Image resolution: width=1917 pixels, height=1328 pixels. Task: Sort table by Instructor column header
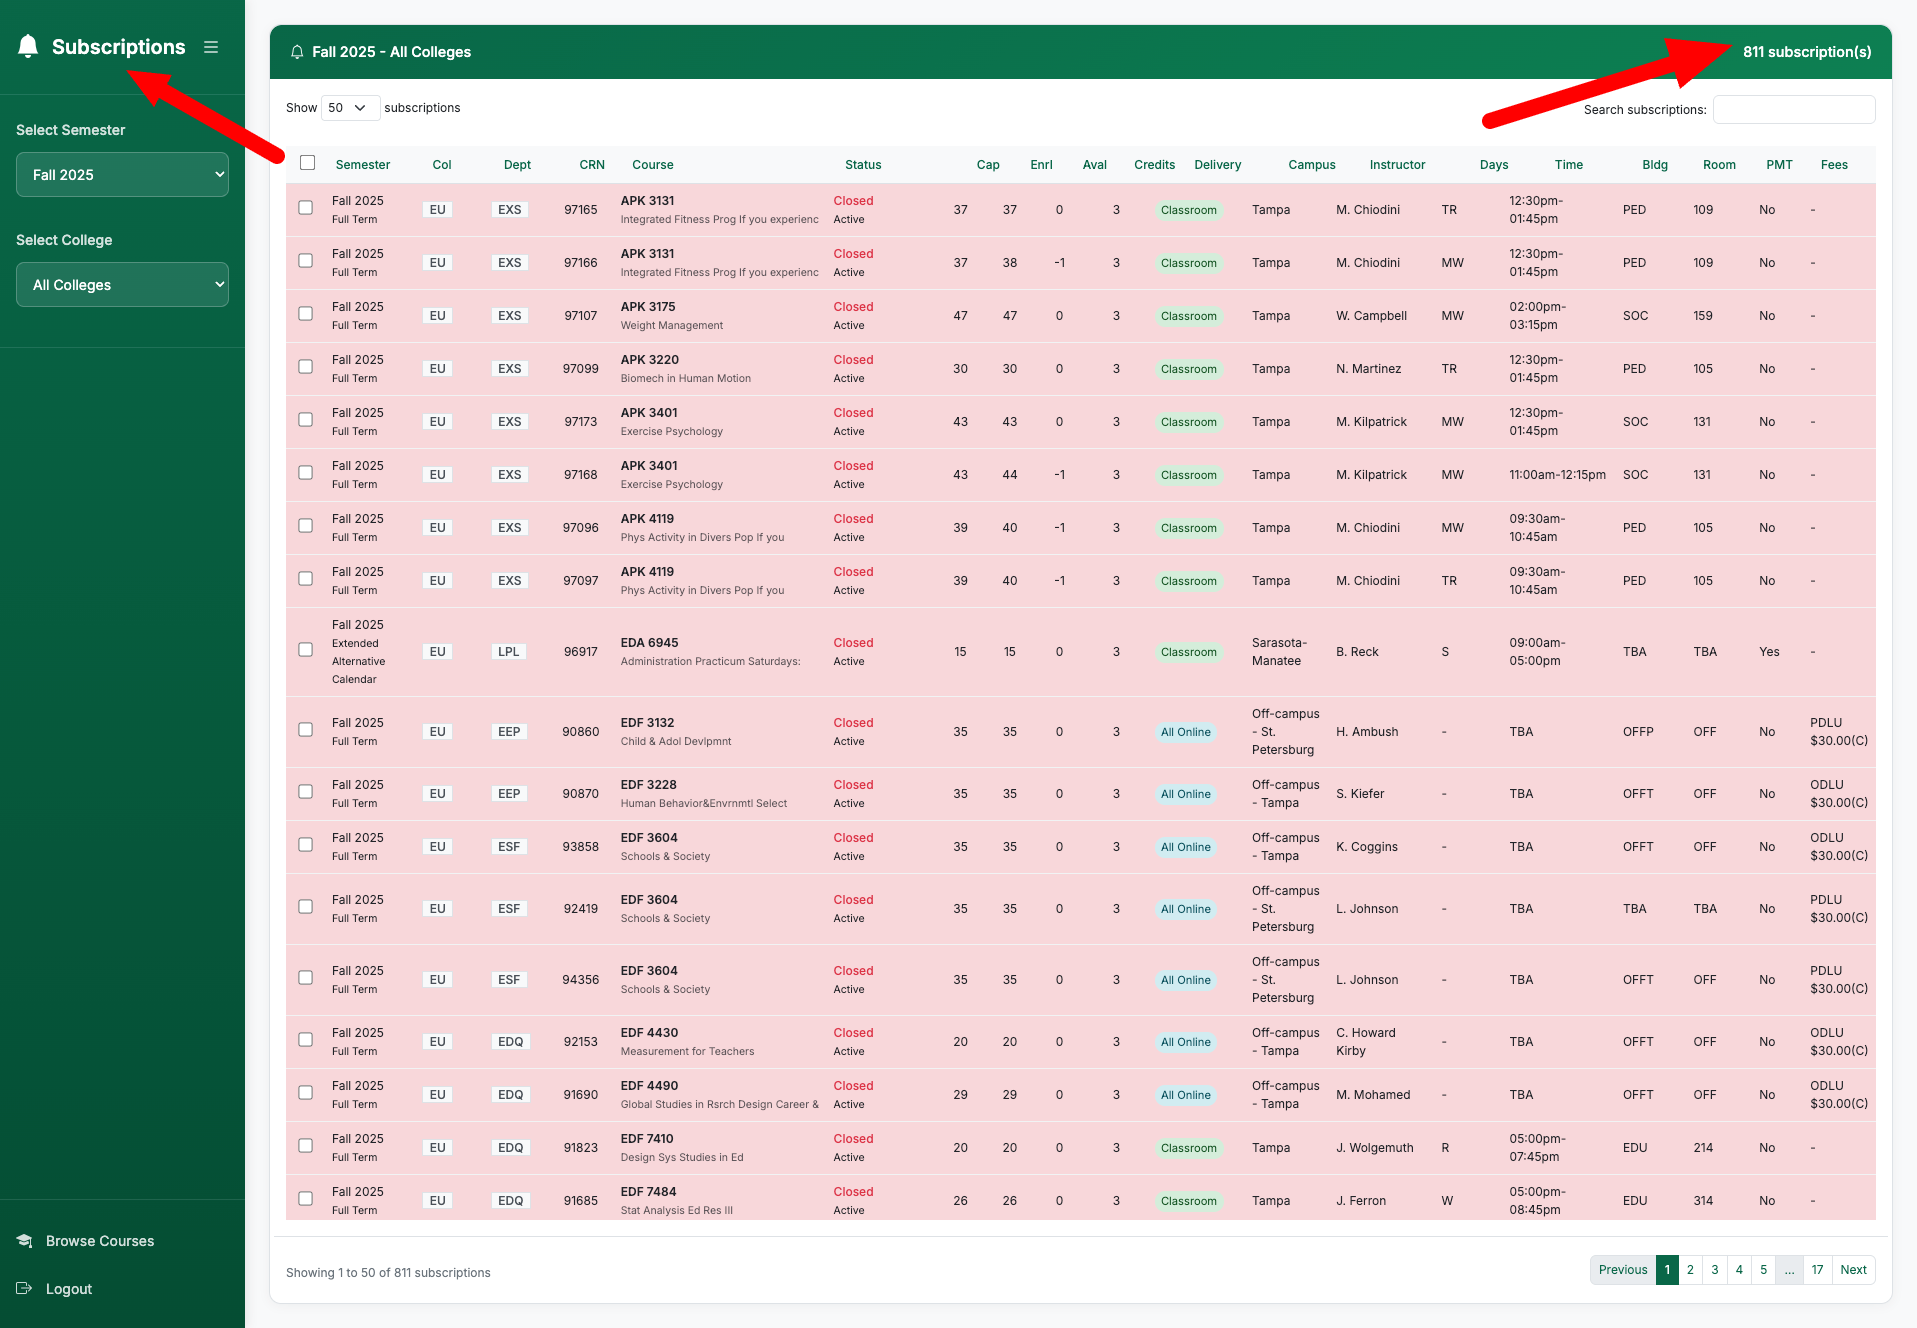(1397, 165)
